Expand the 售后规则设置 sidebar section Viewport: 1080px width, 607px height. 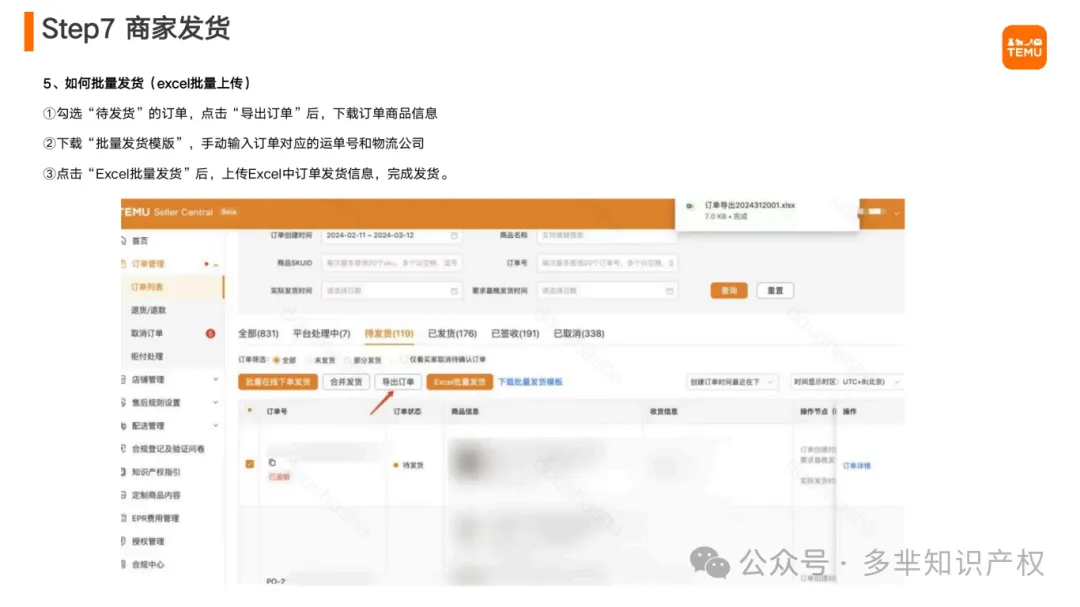click(216, 402)
